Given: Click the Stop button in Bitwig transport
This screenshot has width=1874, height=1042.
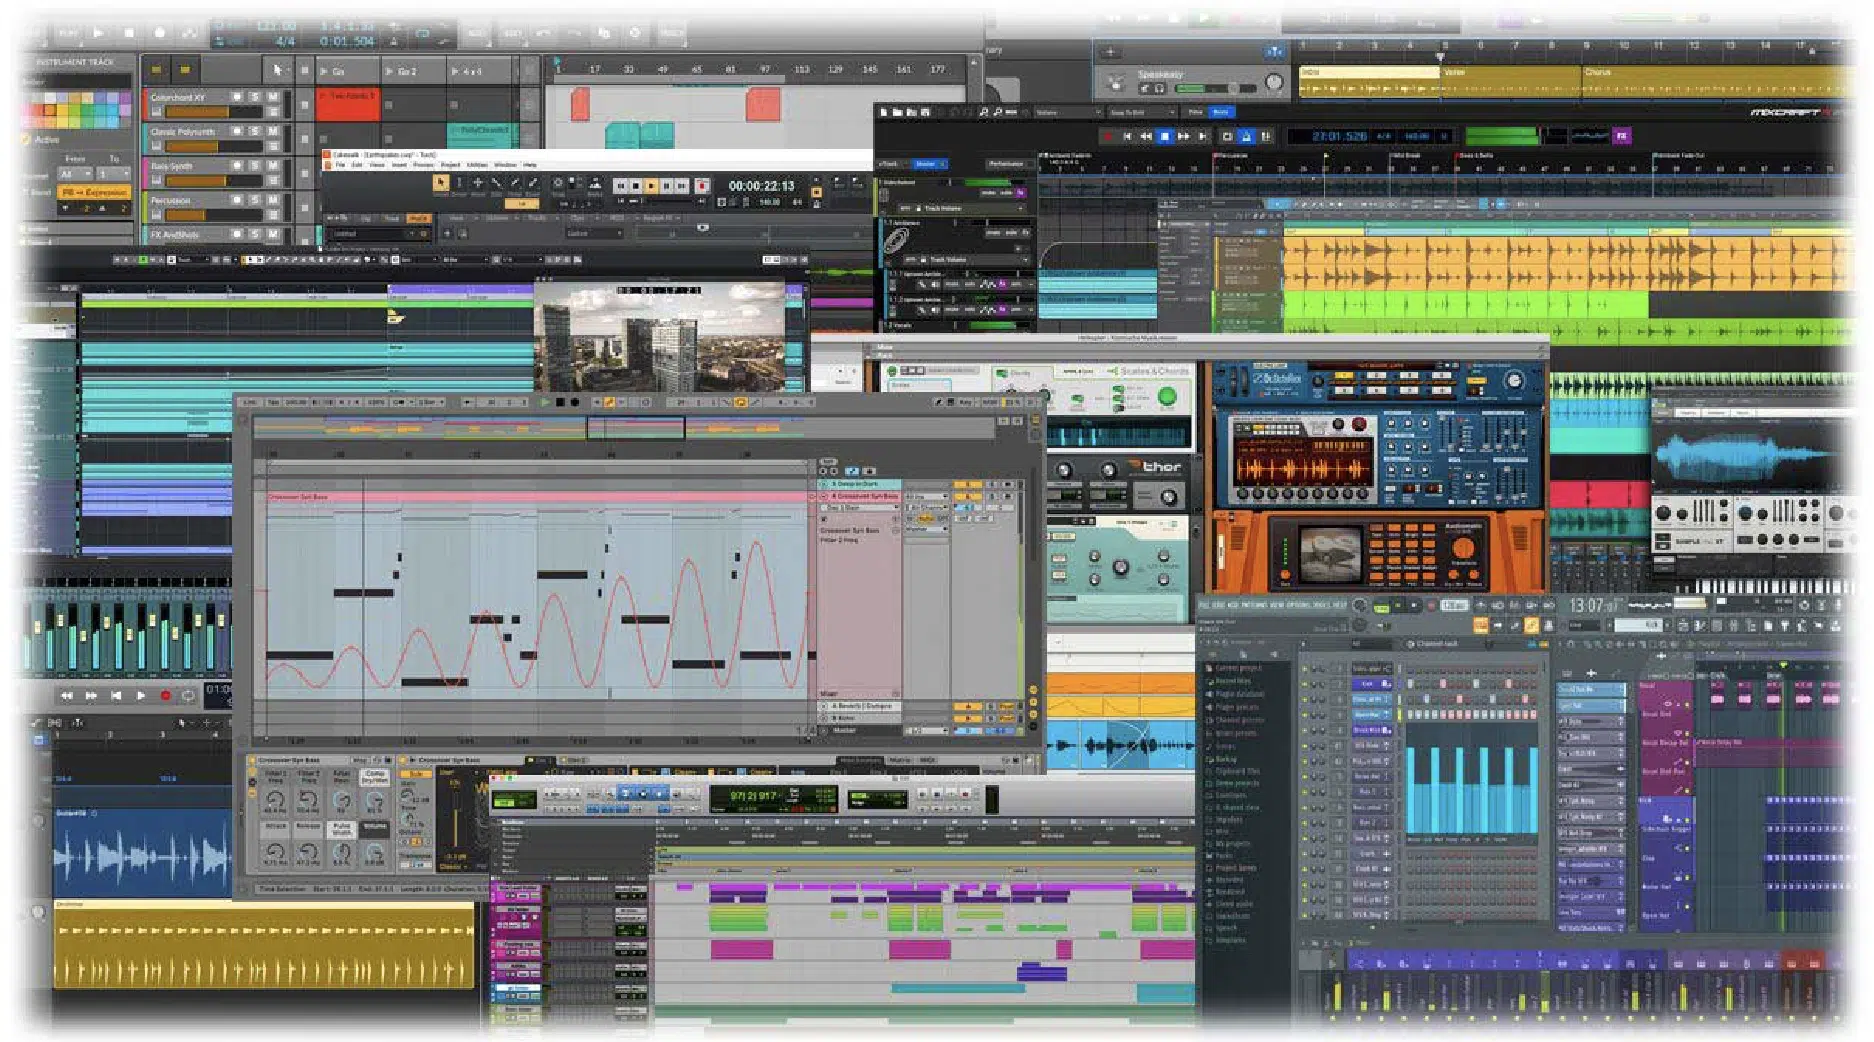Looking at the screenshot, I should coord(129,32).
